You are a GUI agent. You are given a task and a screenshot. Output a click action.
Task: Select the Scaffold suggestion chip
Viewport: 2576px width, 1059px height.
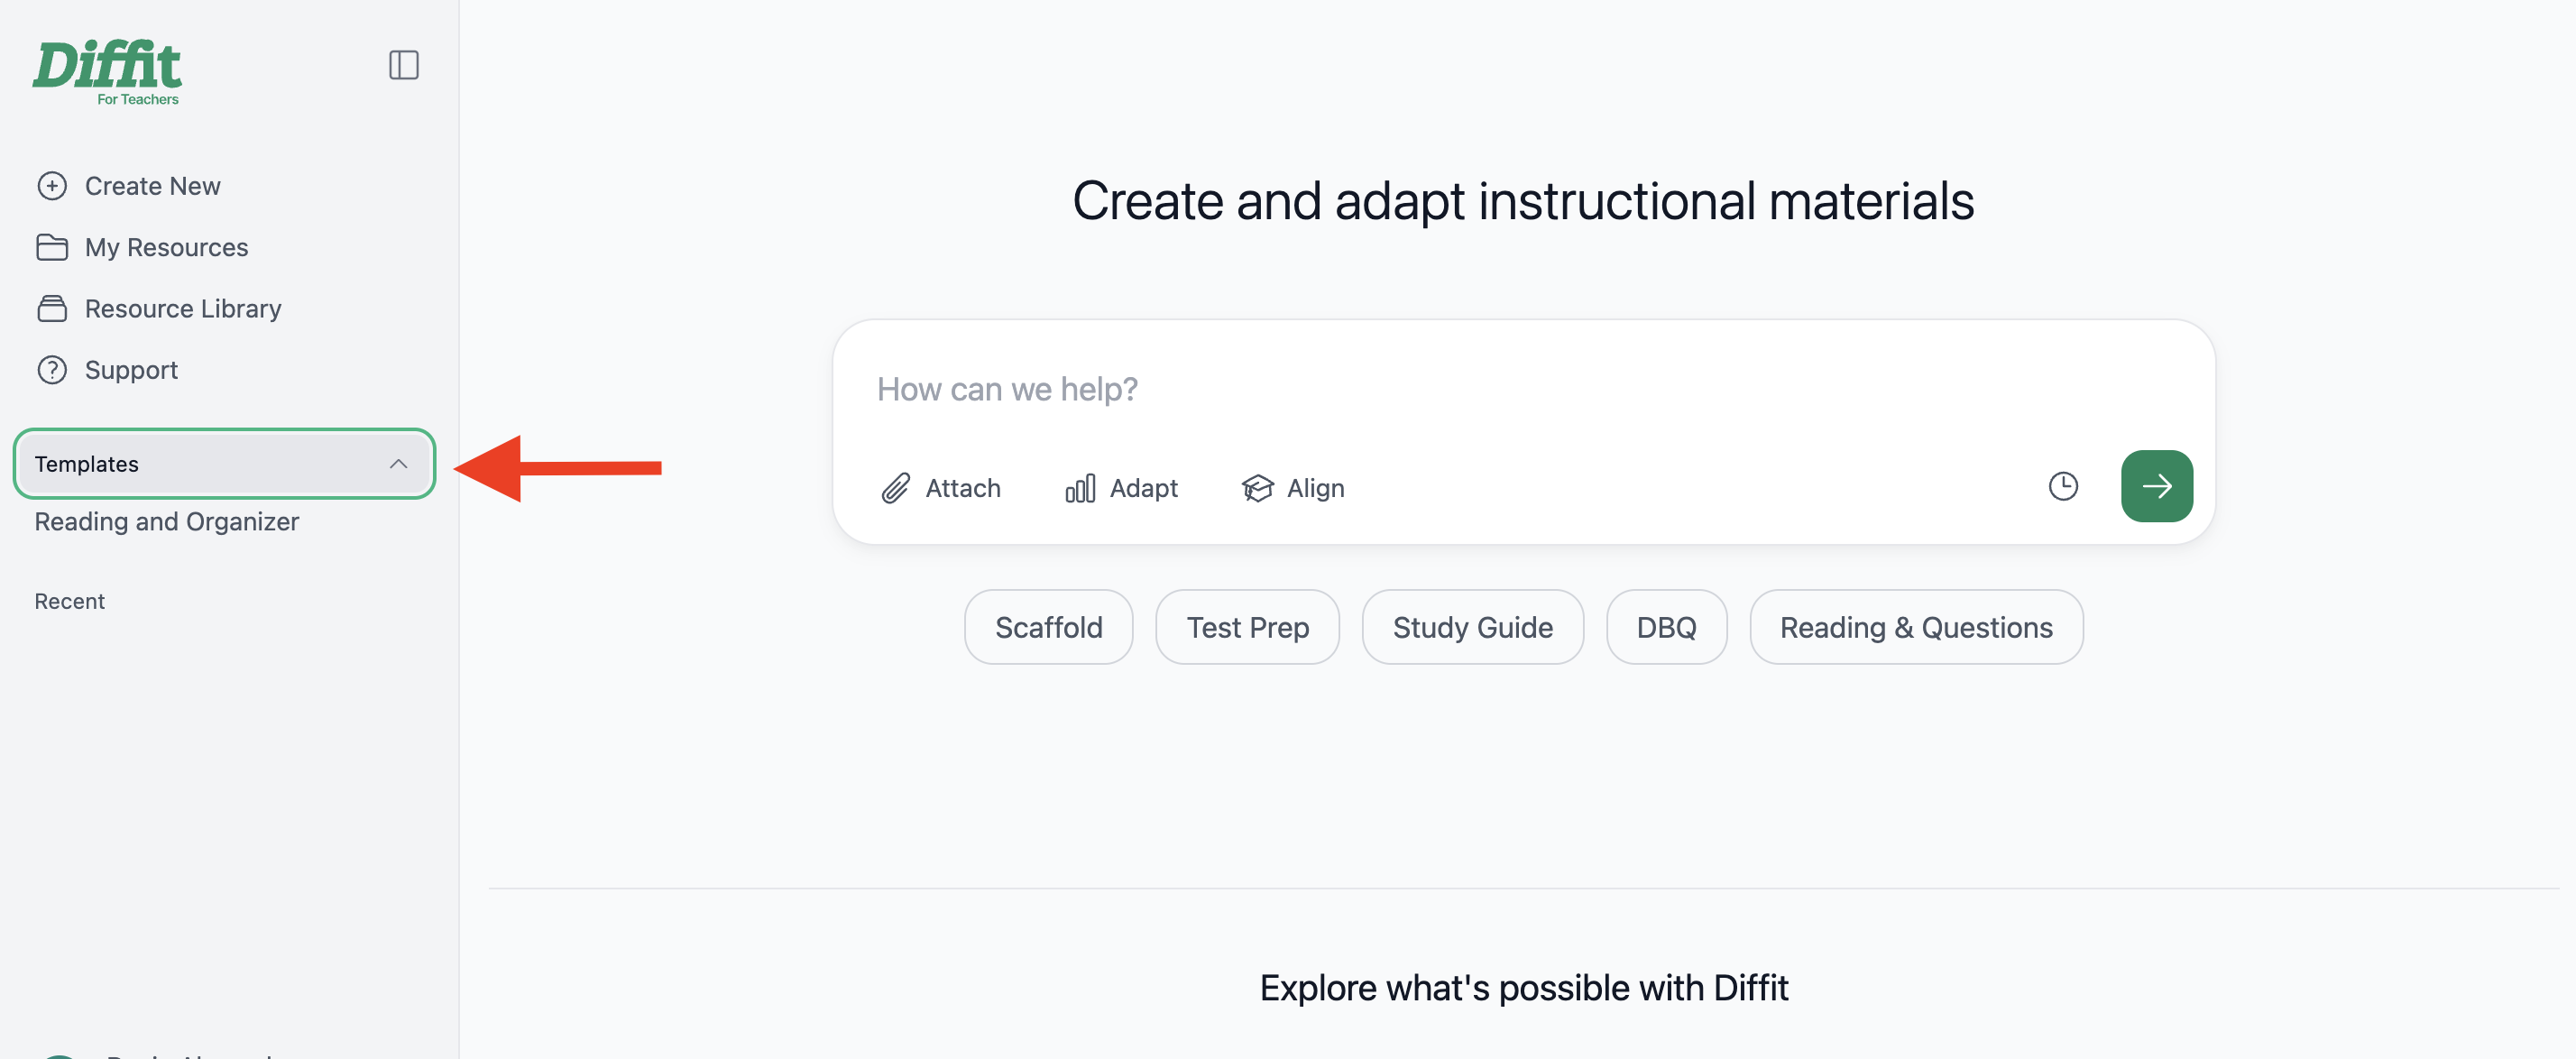point(1048,627)
